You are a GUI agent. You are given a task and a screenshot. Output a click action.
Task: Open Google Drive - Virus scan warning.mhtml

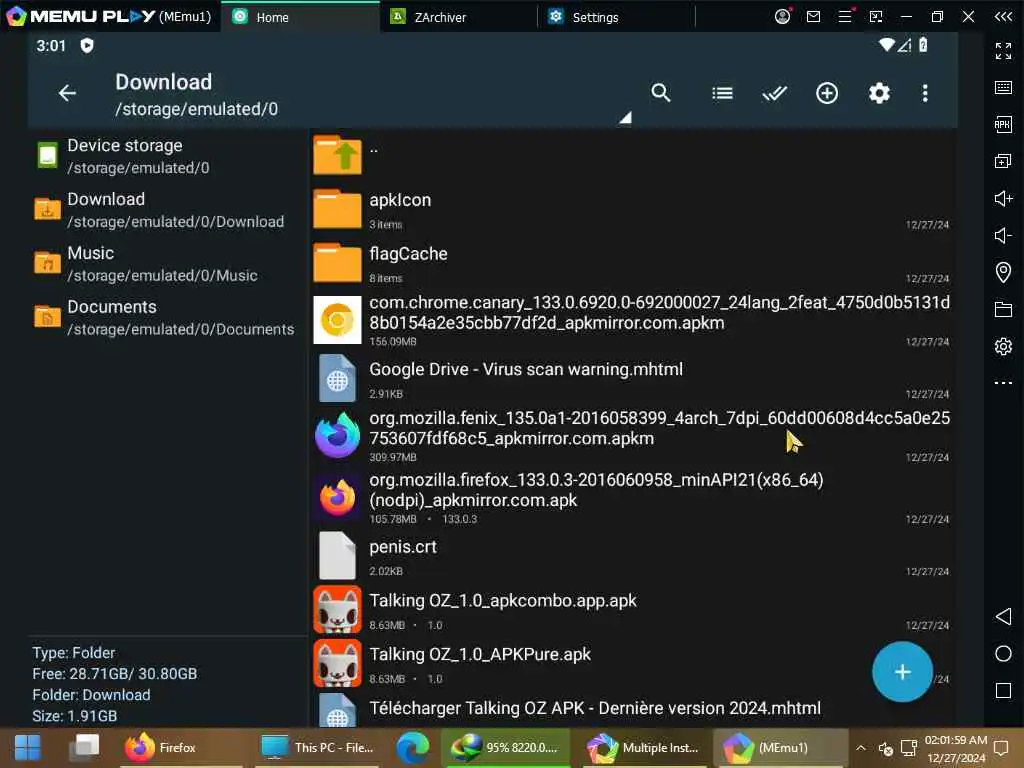[x=632, y=379]
